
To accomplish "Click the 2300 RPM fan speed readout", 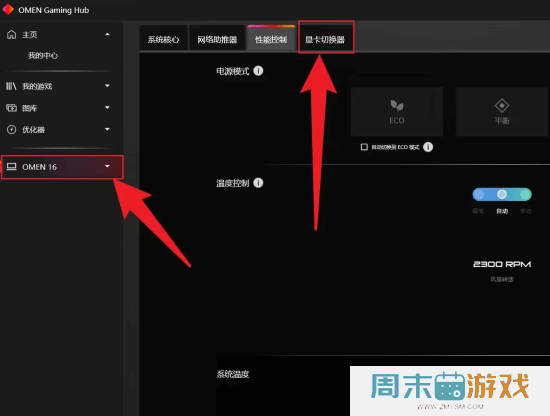I will 502,264.
